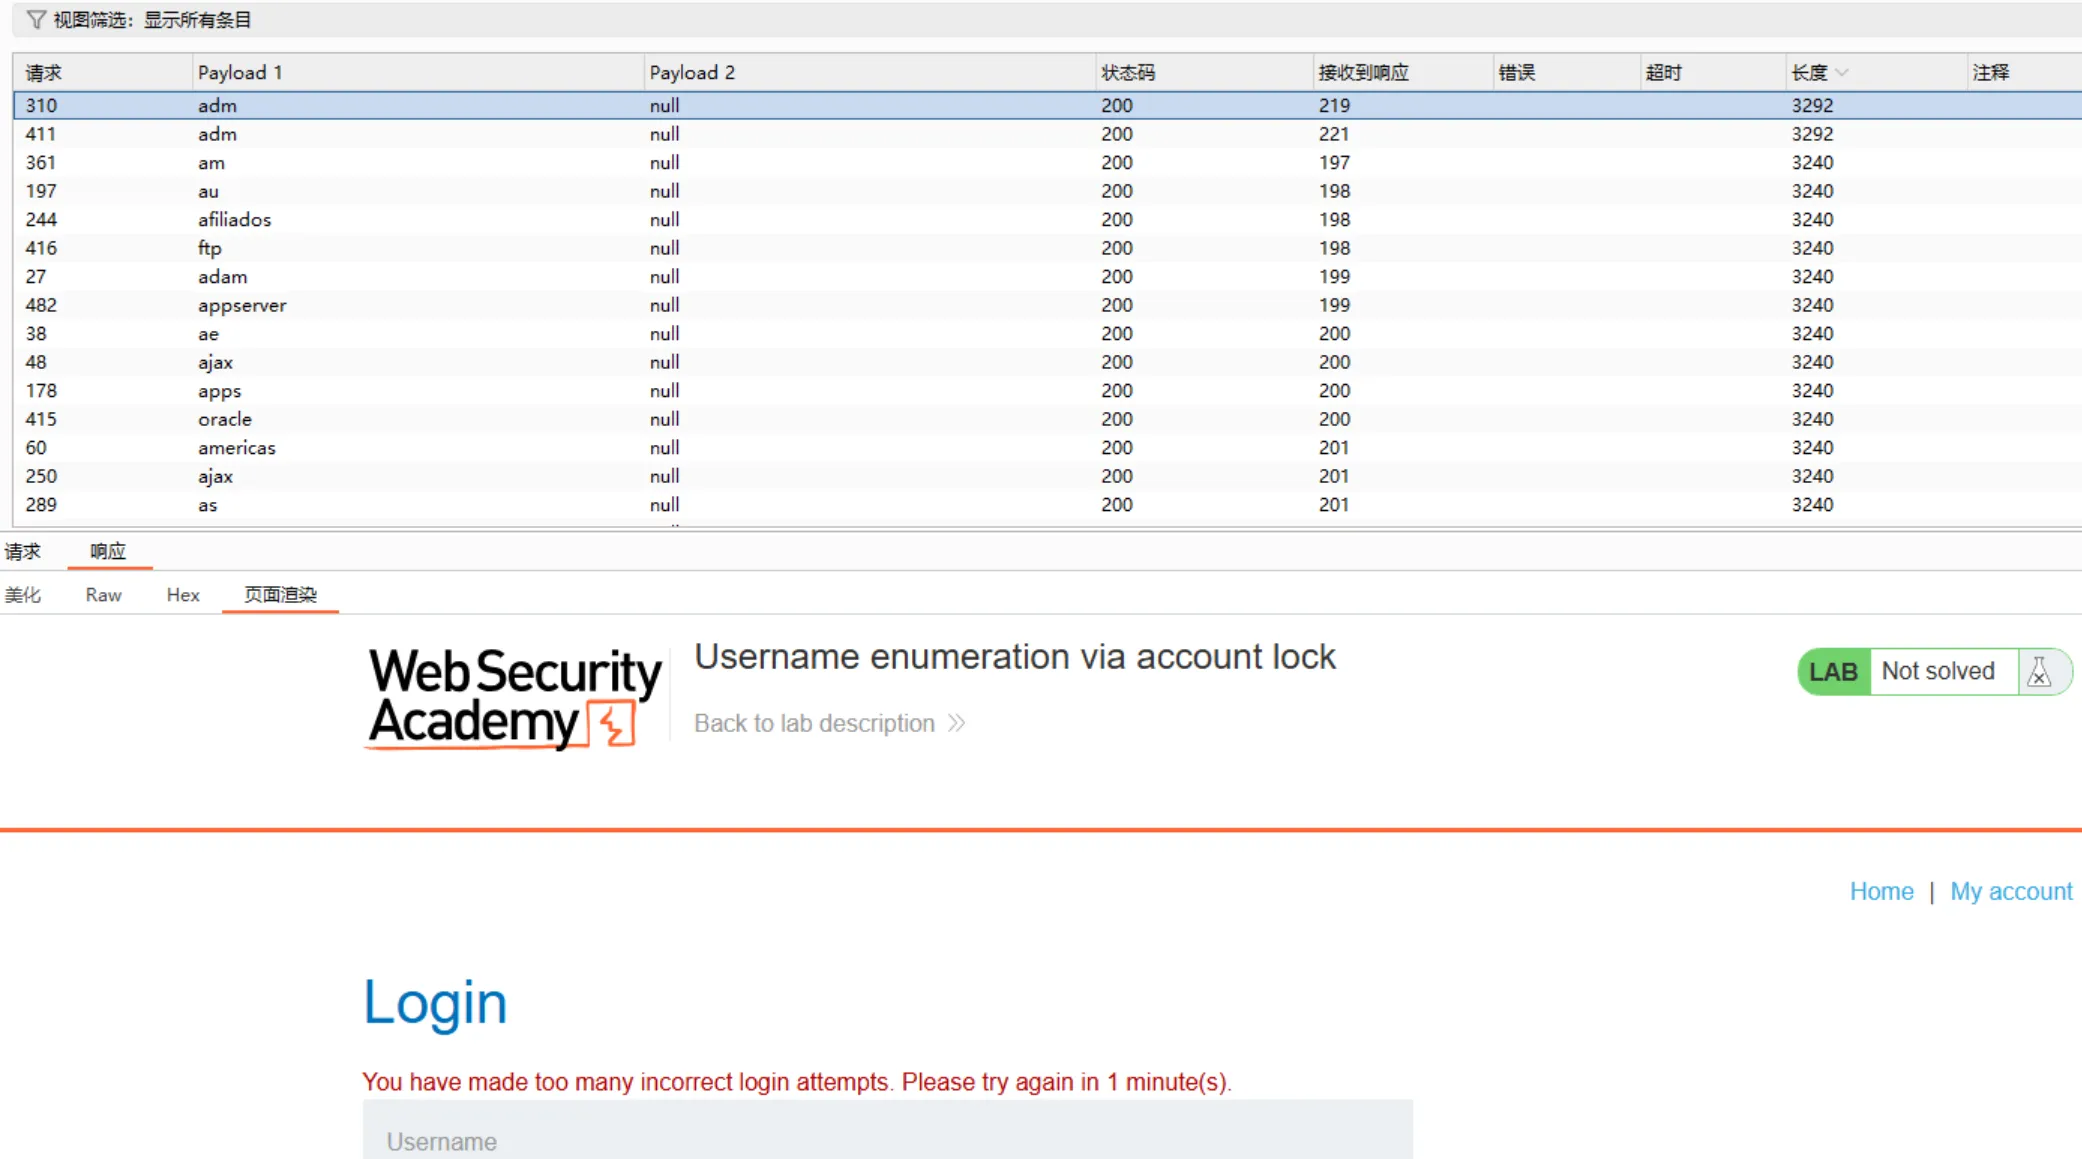
Task: Click double chevron beside Back to lab description
Action: click(x=957, y=723)
